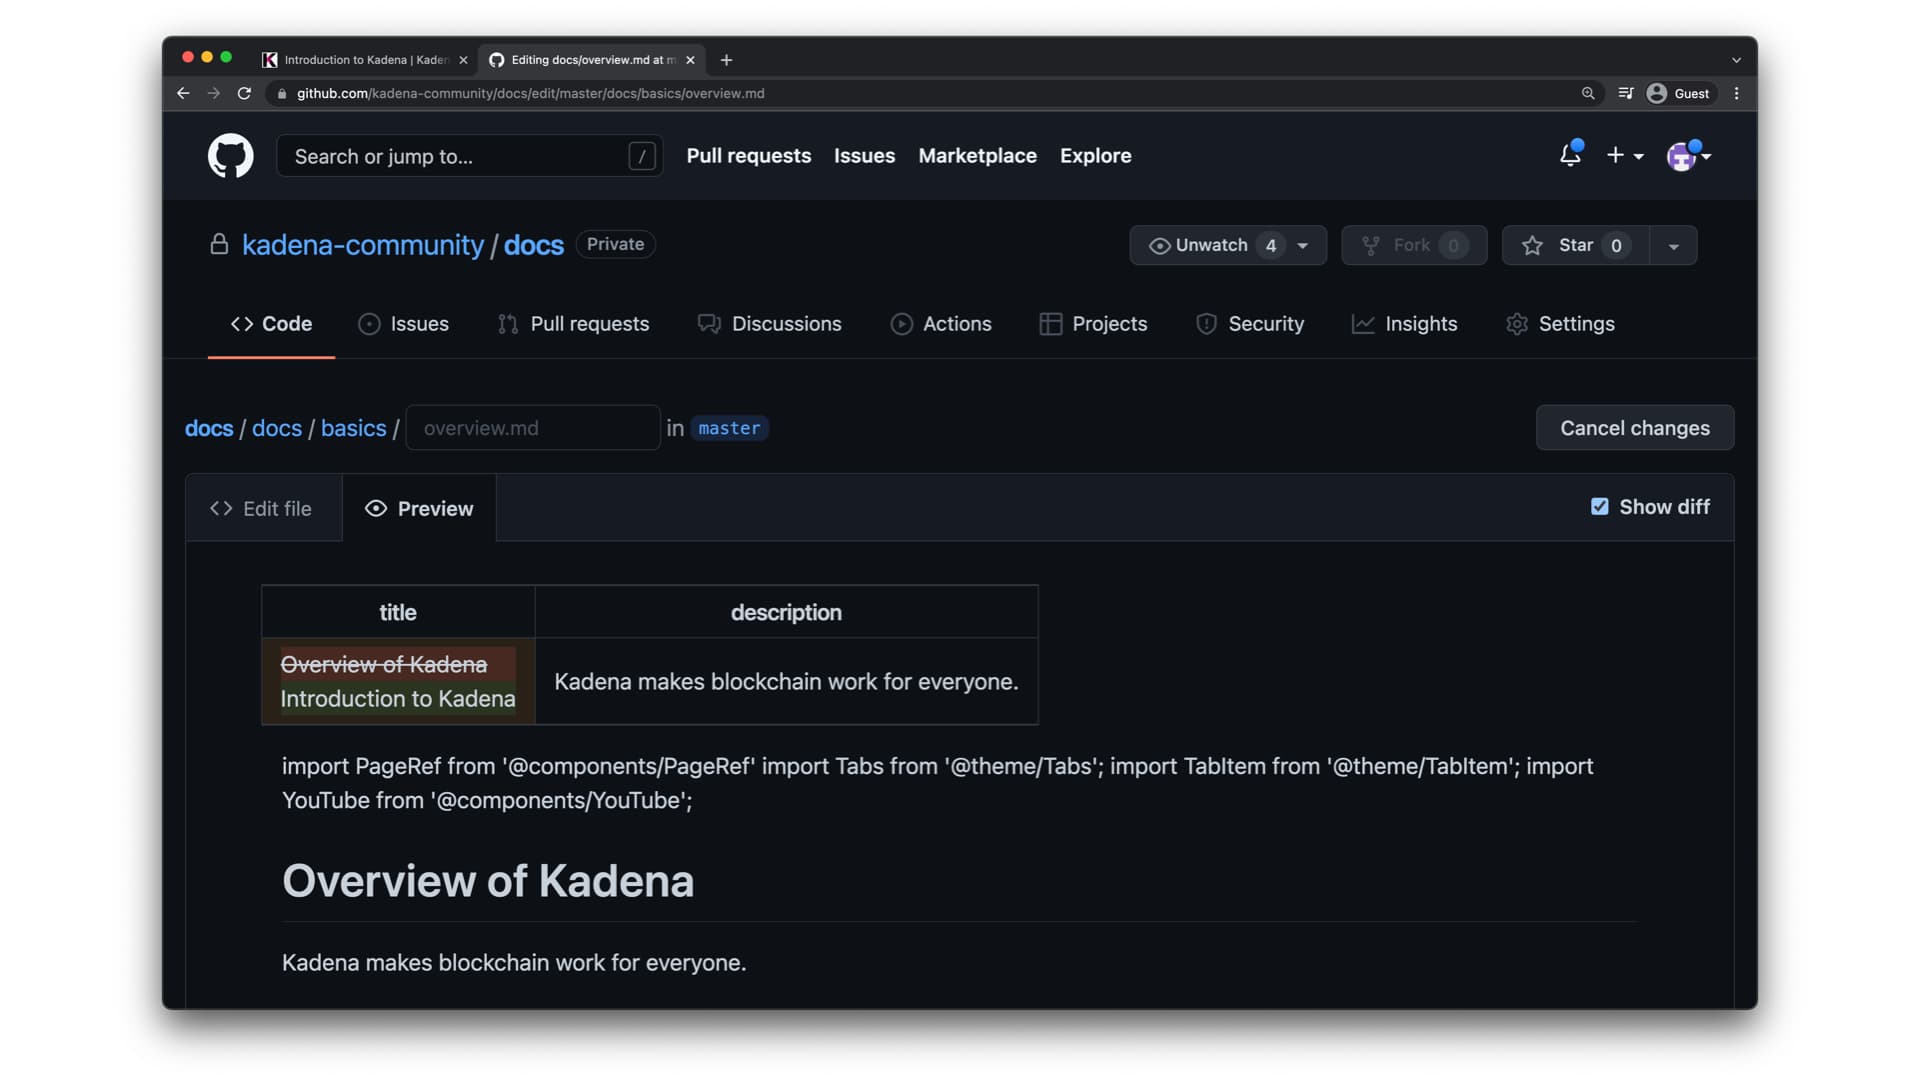Go to Marketplace
Viewport: 1920px width, 1080px height.
pos(977,156)
